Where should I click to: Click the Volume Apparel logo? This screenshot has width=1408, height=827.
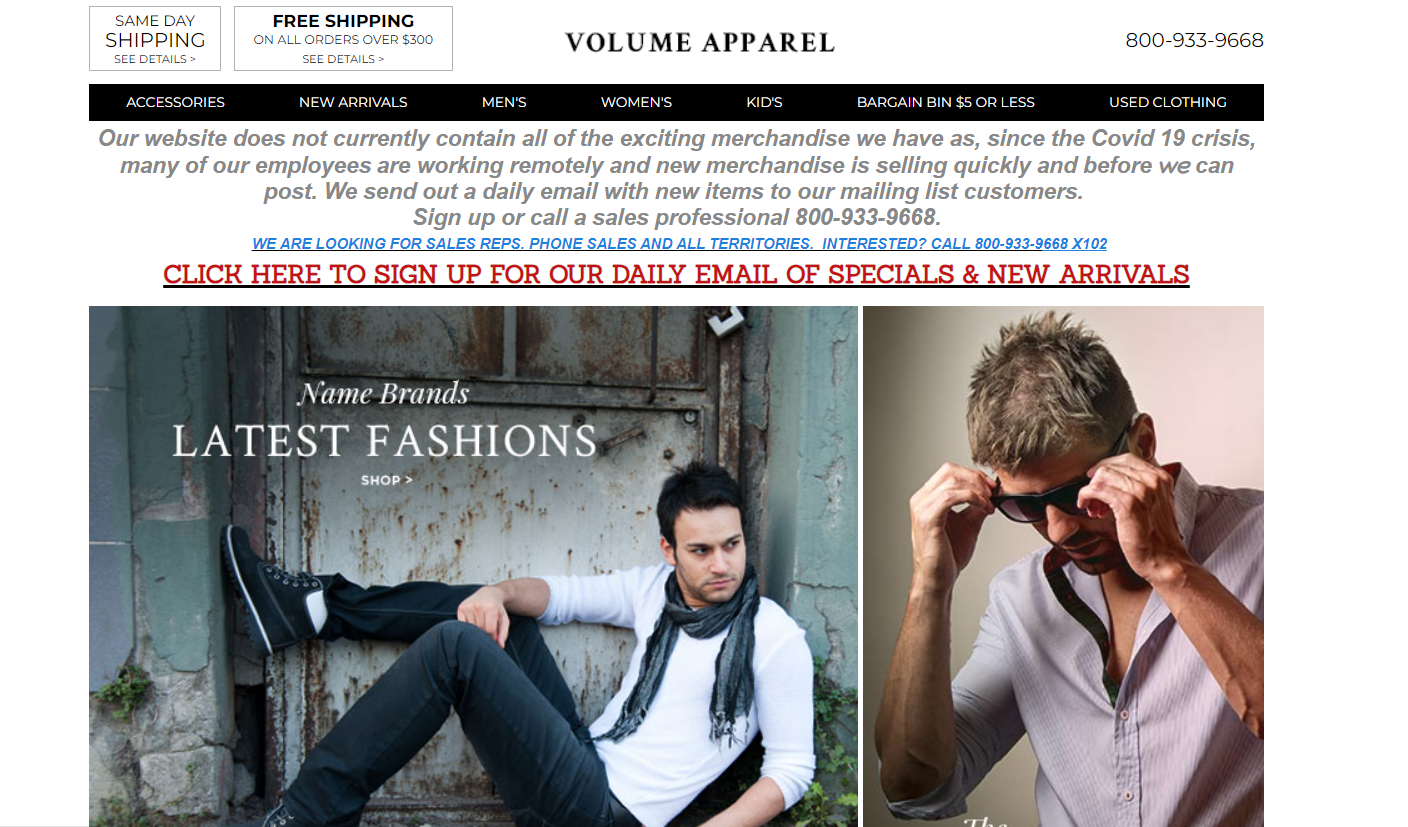700,42
